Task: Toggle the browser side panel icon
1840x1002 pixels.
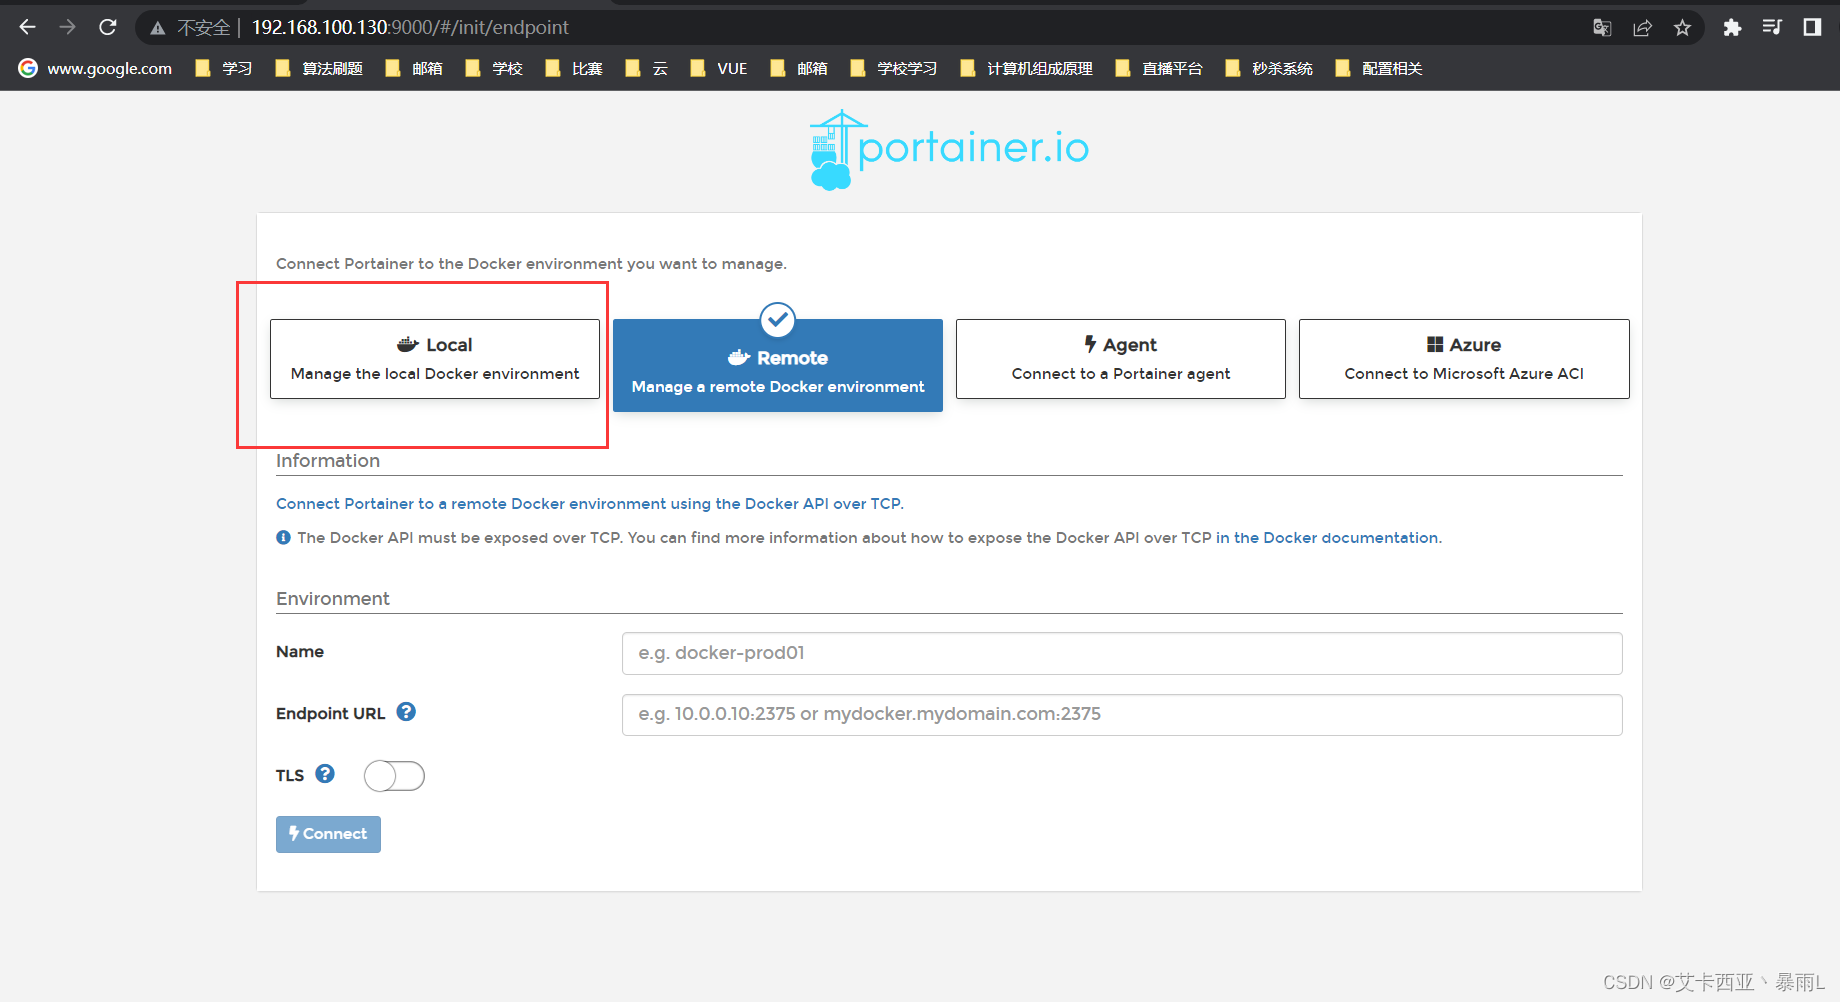Action: [x=1812, y=28]
